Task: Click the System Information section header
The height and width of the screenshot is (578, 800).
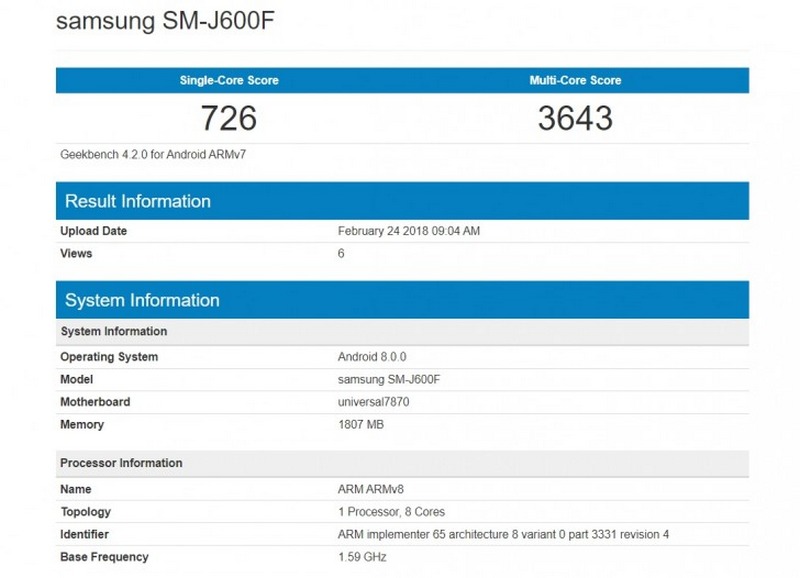Action: [x=140, y=299]
